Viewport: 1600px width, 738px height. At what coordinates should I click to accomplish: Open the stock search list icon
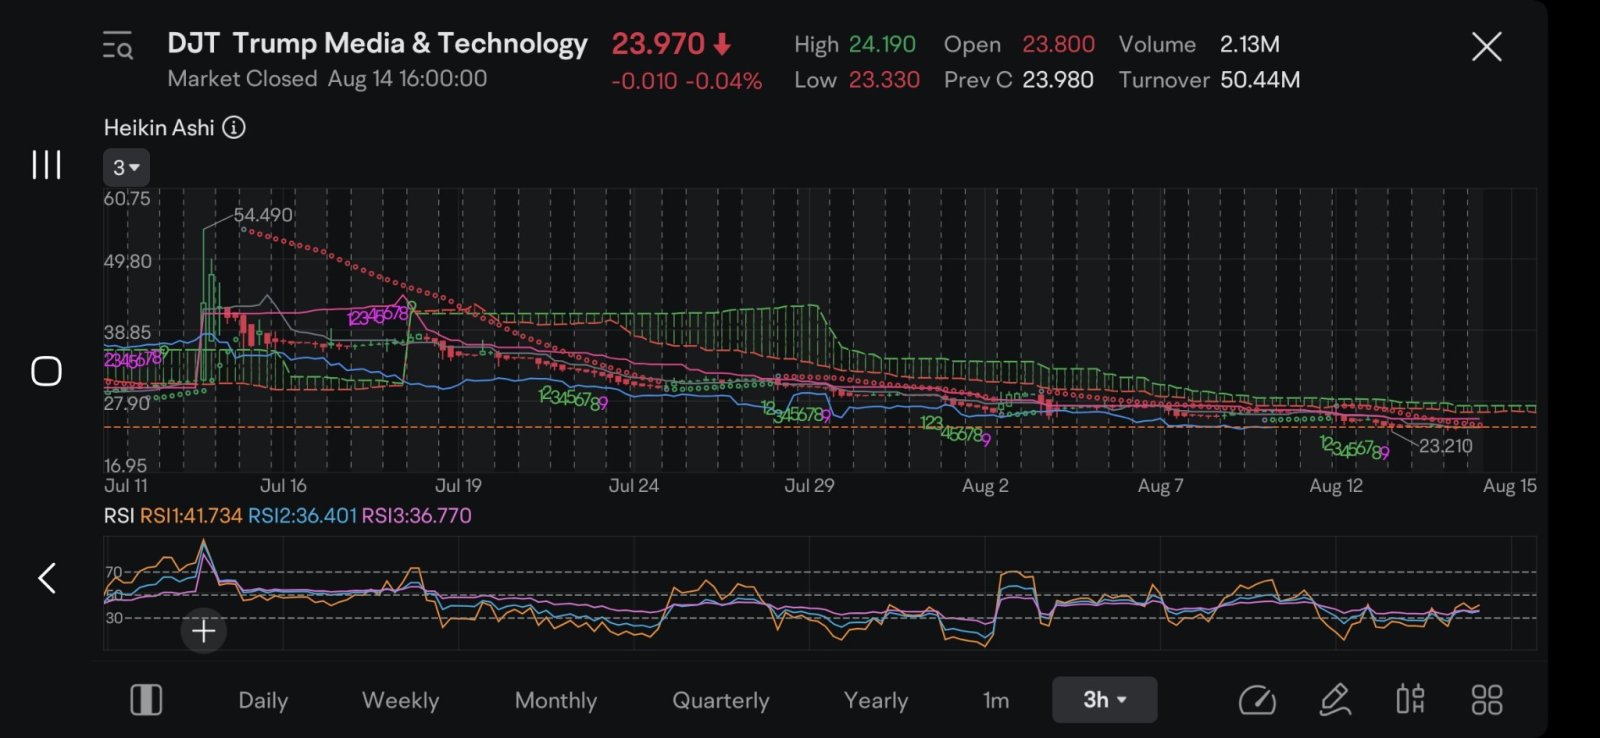pos(118,46)
